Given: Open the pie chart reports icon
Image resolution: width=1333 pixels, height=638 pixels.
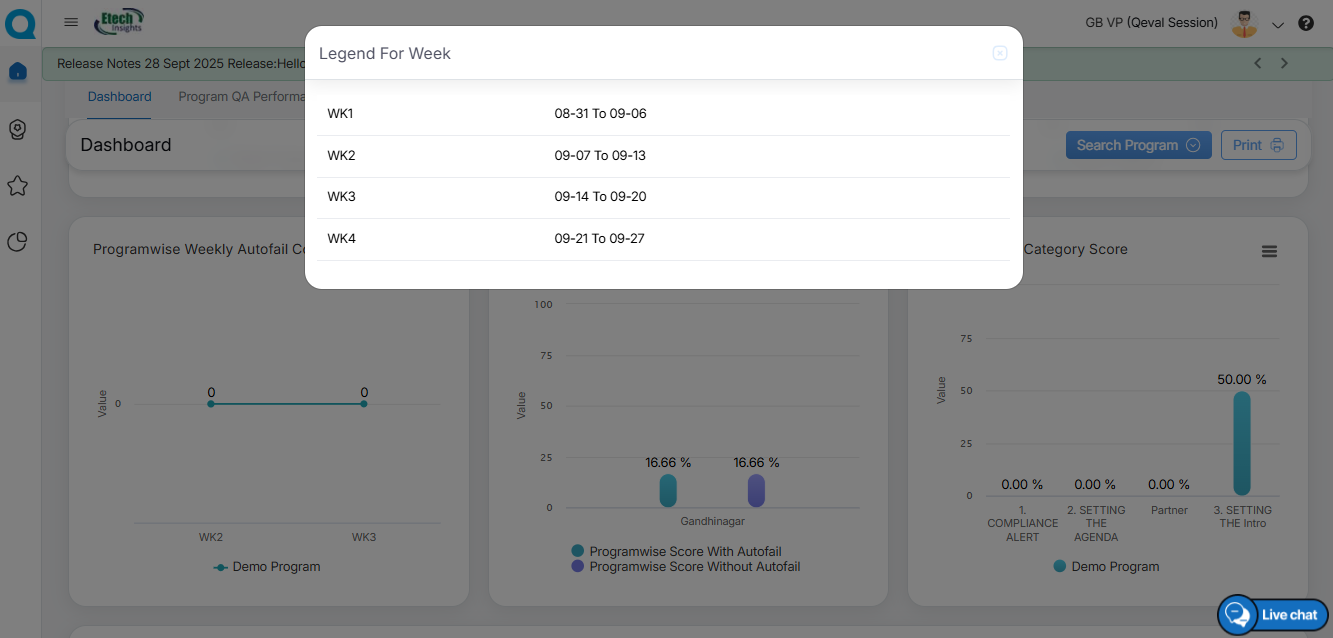Looking at the screenshot, I should click(17, 242).
